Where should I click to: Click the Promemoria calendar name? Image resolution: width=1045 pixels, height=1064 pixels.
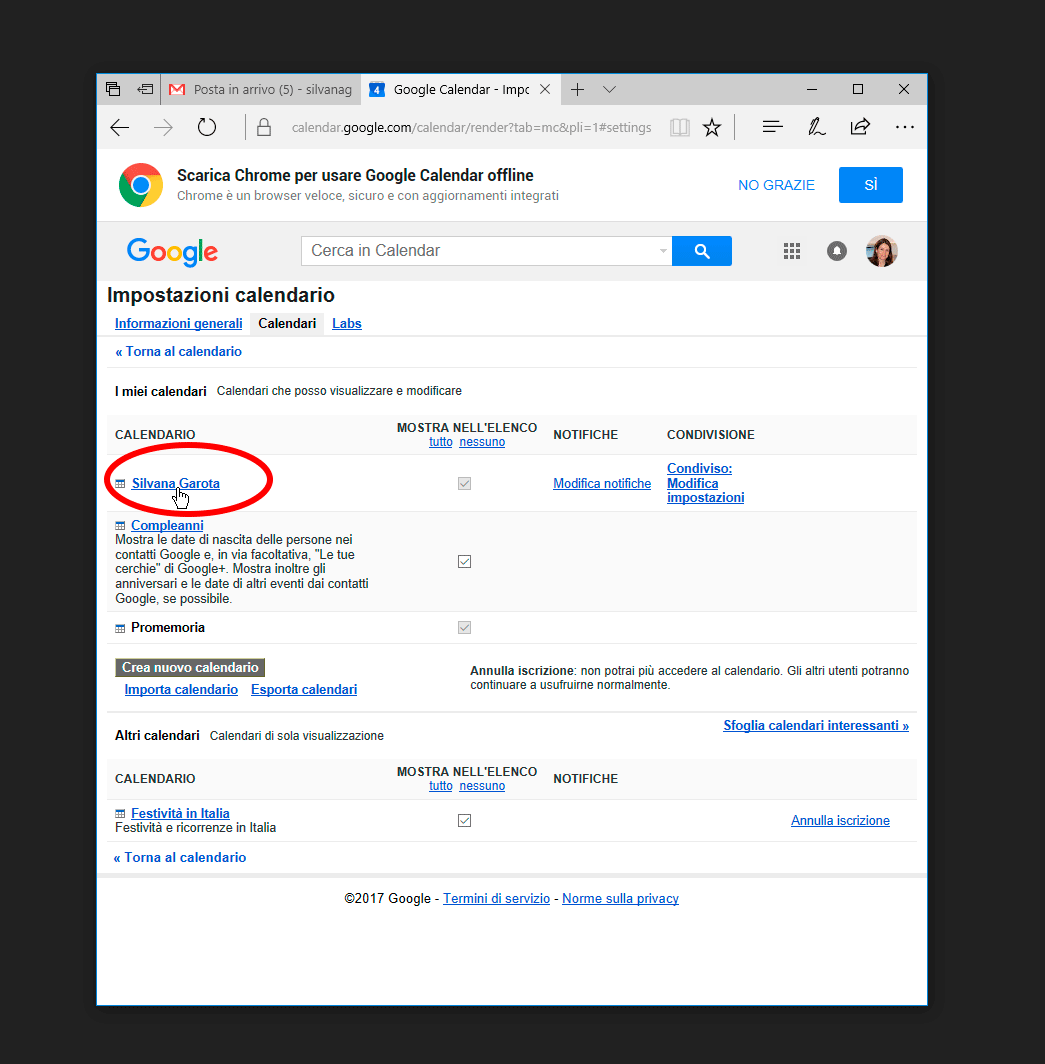[x=168, y=628]
